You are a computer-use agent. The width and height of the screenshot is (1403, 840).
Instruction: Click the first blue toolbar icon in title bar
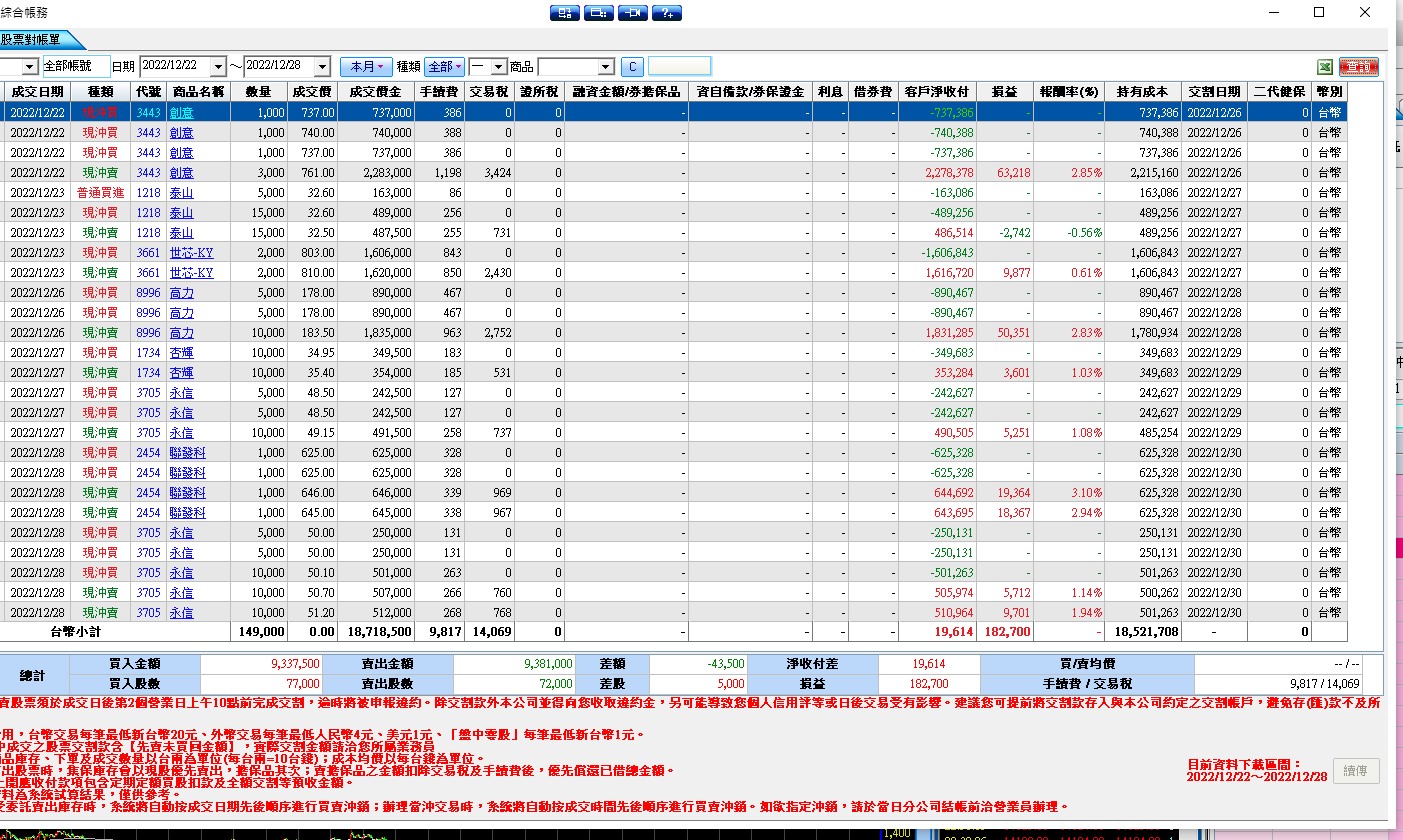tap(565, 13)
